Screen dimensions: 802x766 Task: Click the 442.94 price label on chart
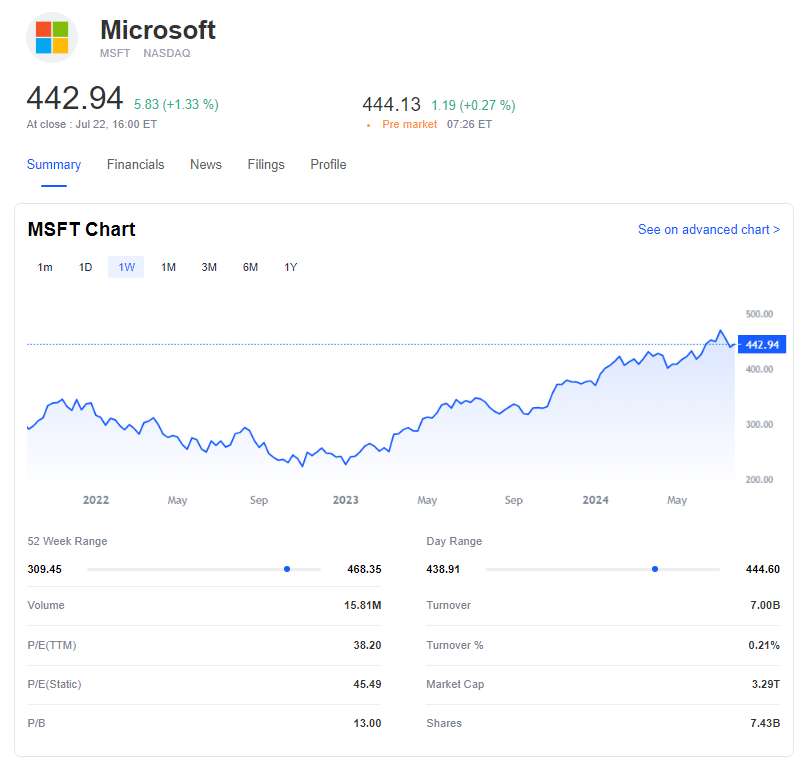click(762, 345)
